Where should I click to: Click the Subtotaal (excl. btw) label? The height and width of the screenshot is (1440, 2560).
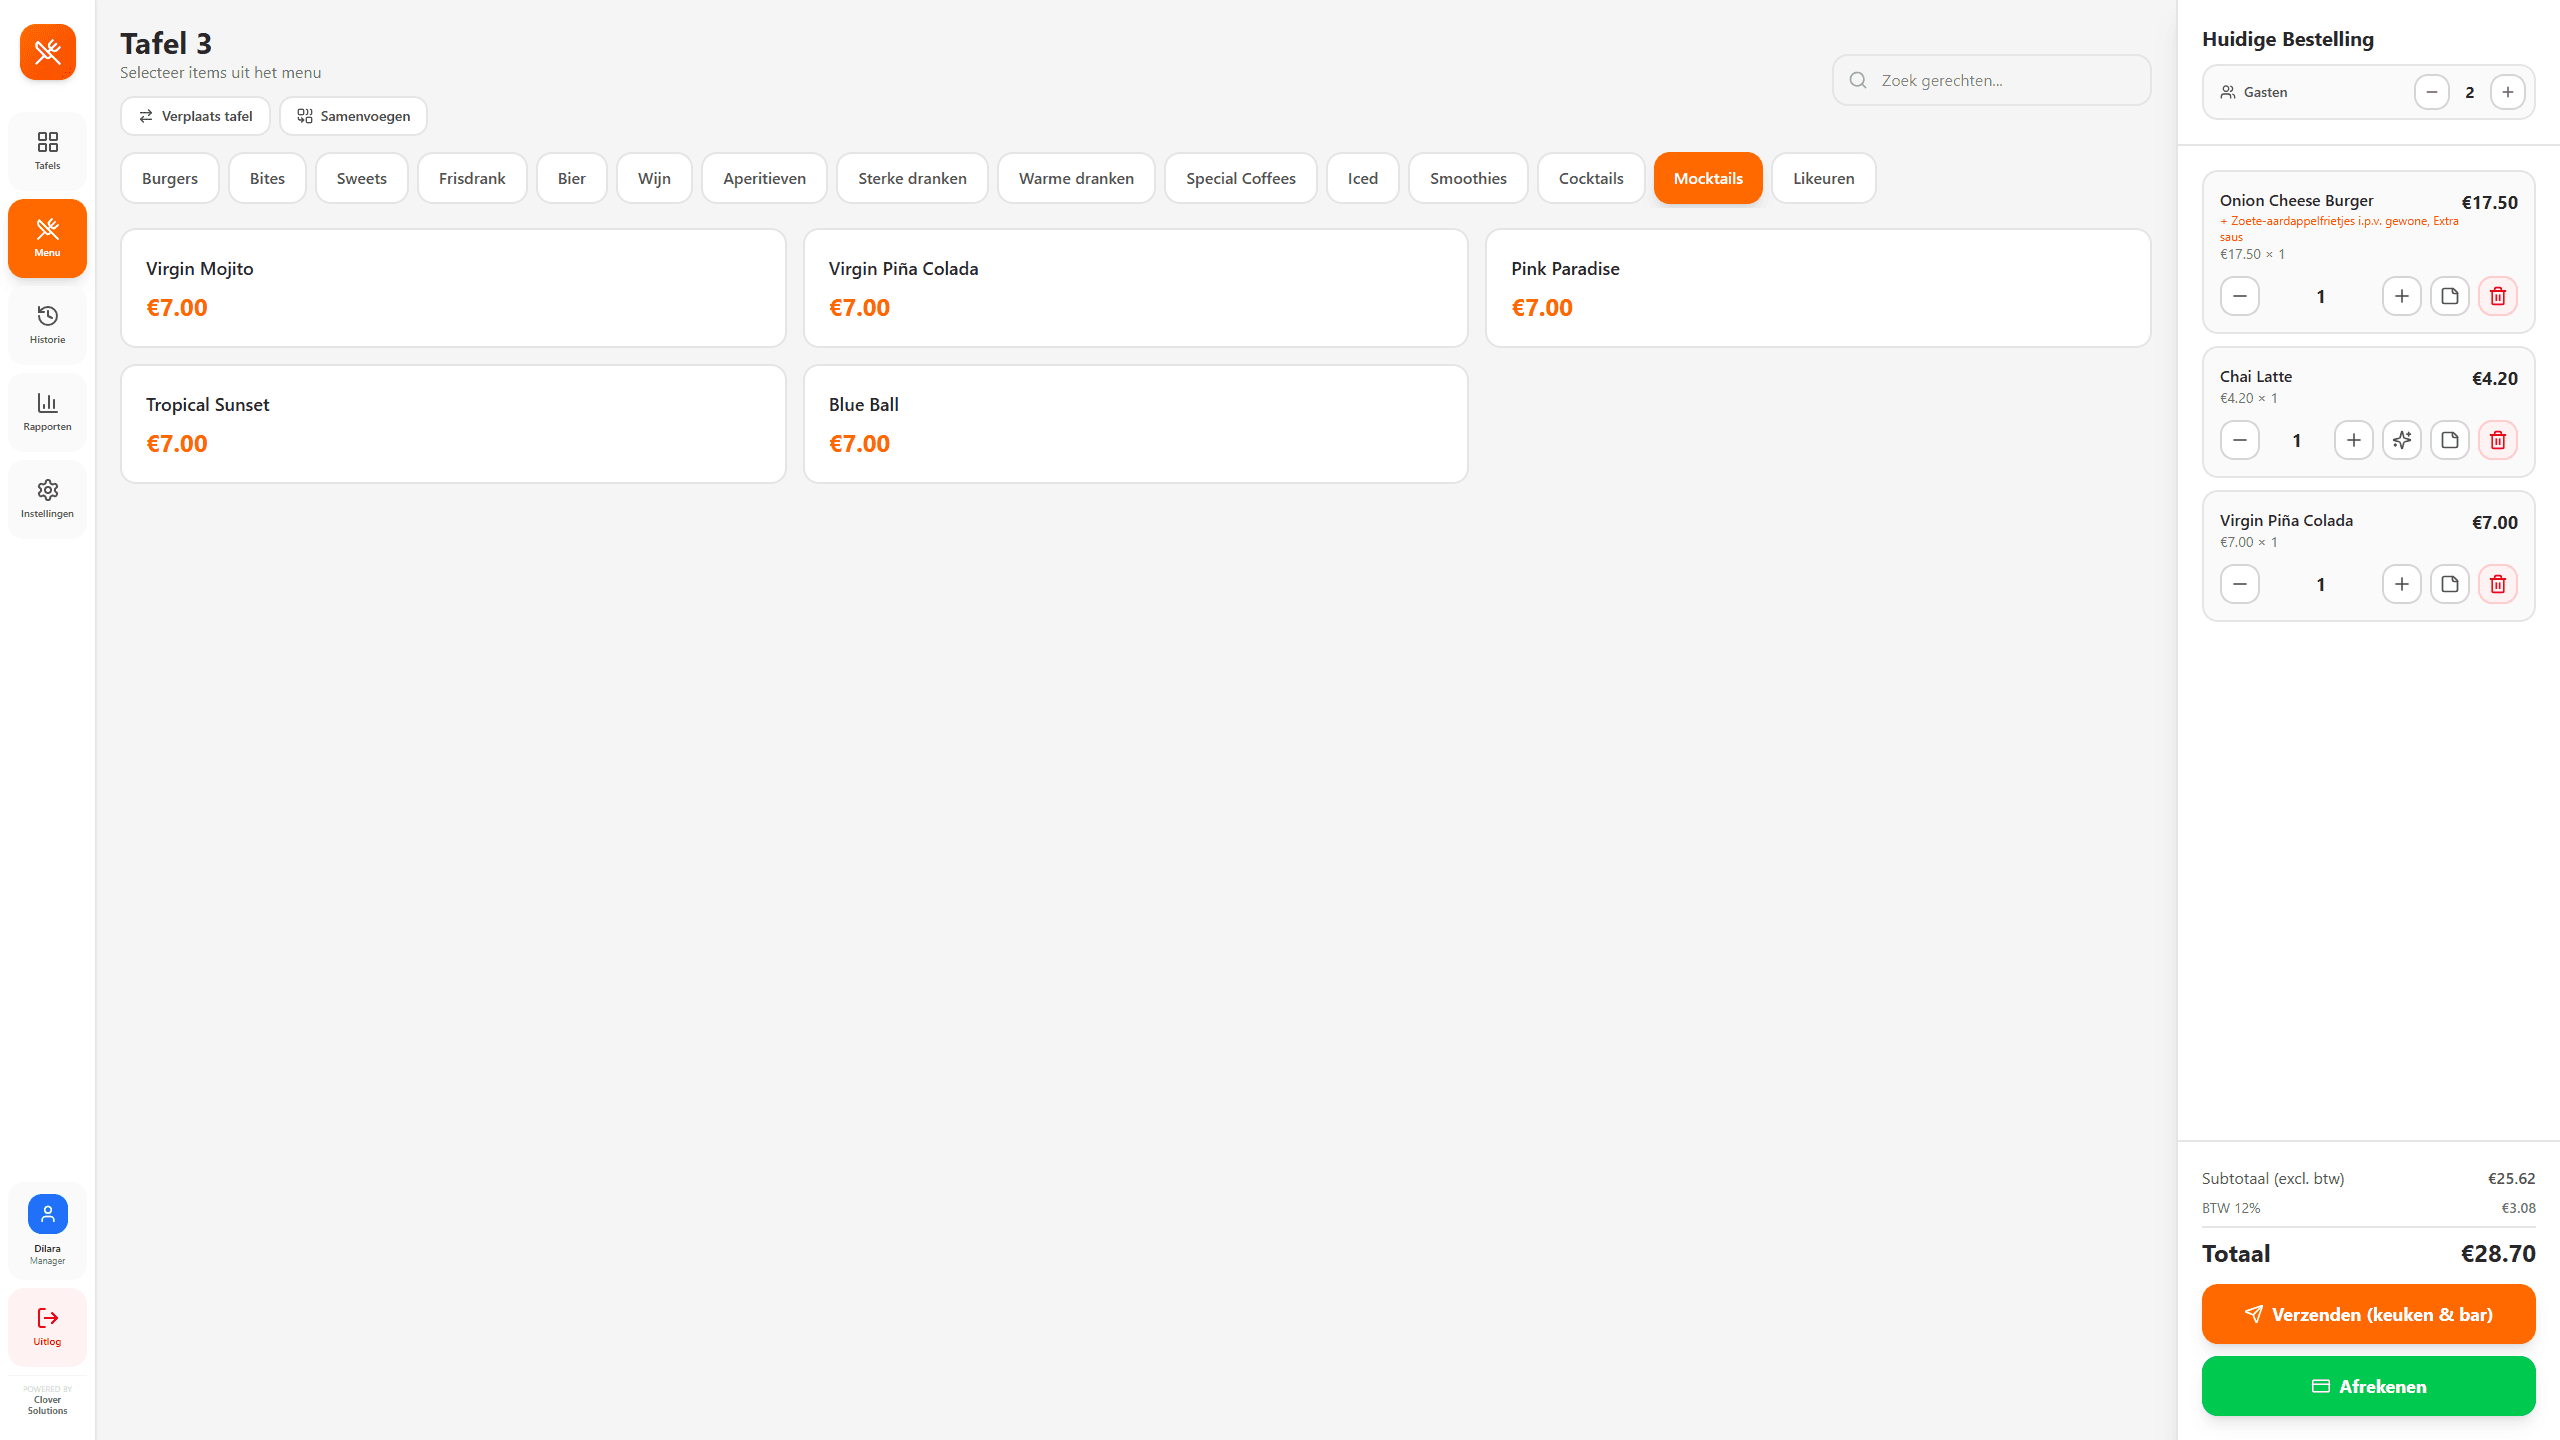pyautogui.click(x=2273, y=1178)
